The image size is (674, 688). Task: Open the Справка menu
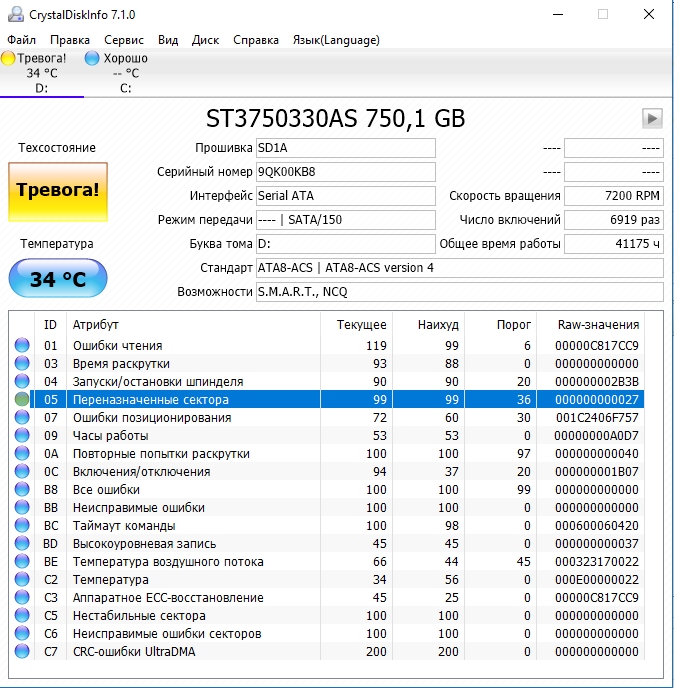[256, 40]
